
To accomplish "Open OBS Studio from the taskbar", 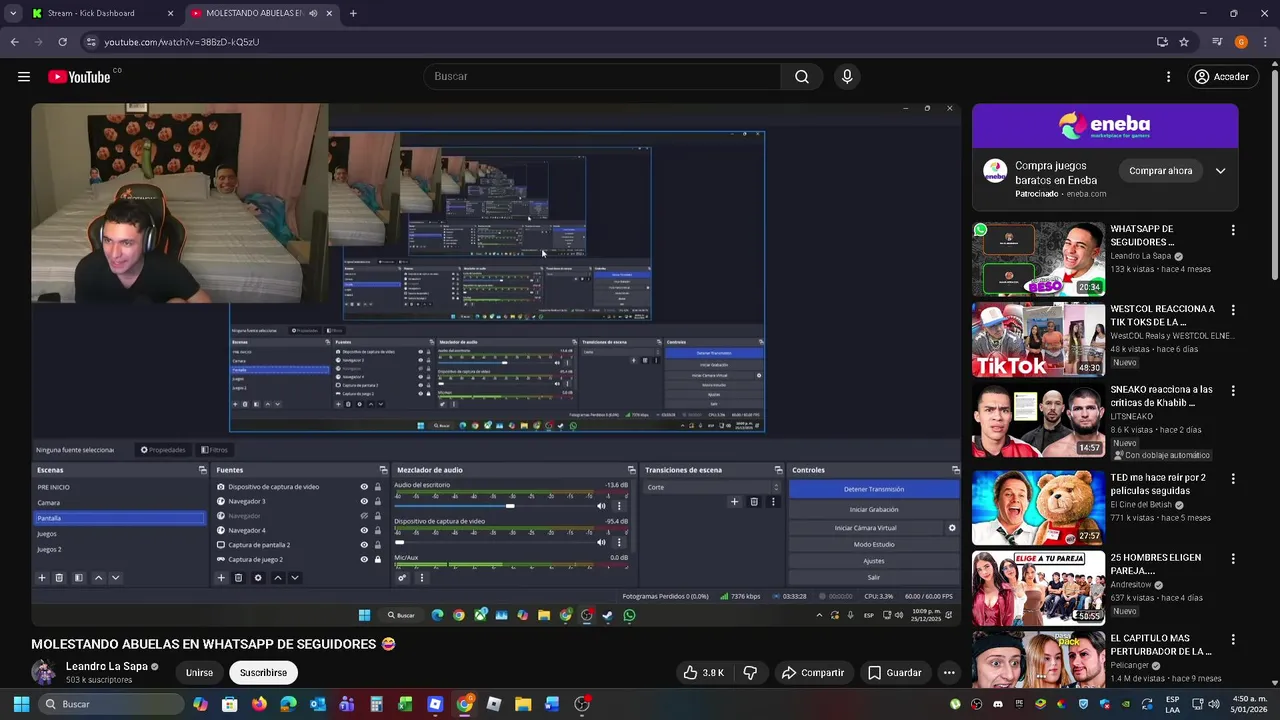I will tap(582, 704).
